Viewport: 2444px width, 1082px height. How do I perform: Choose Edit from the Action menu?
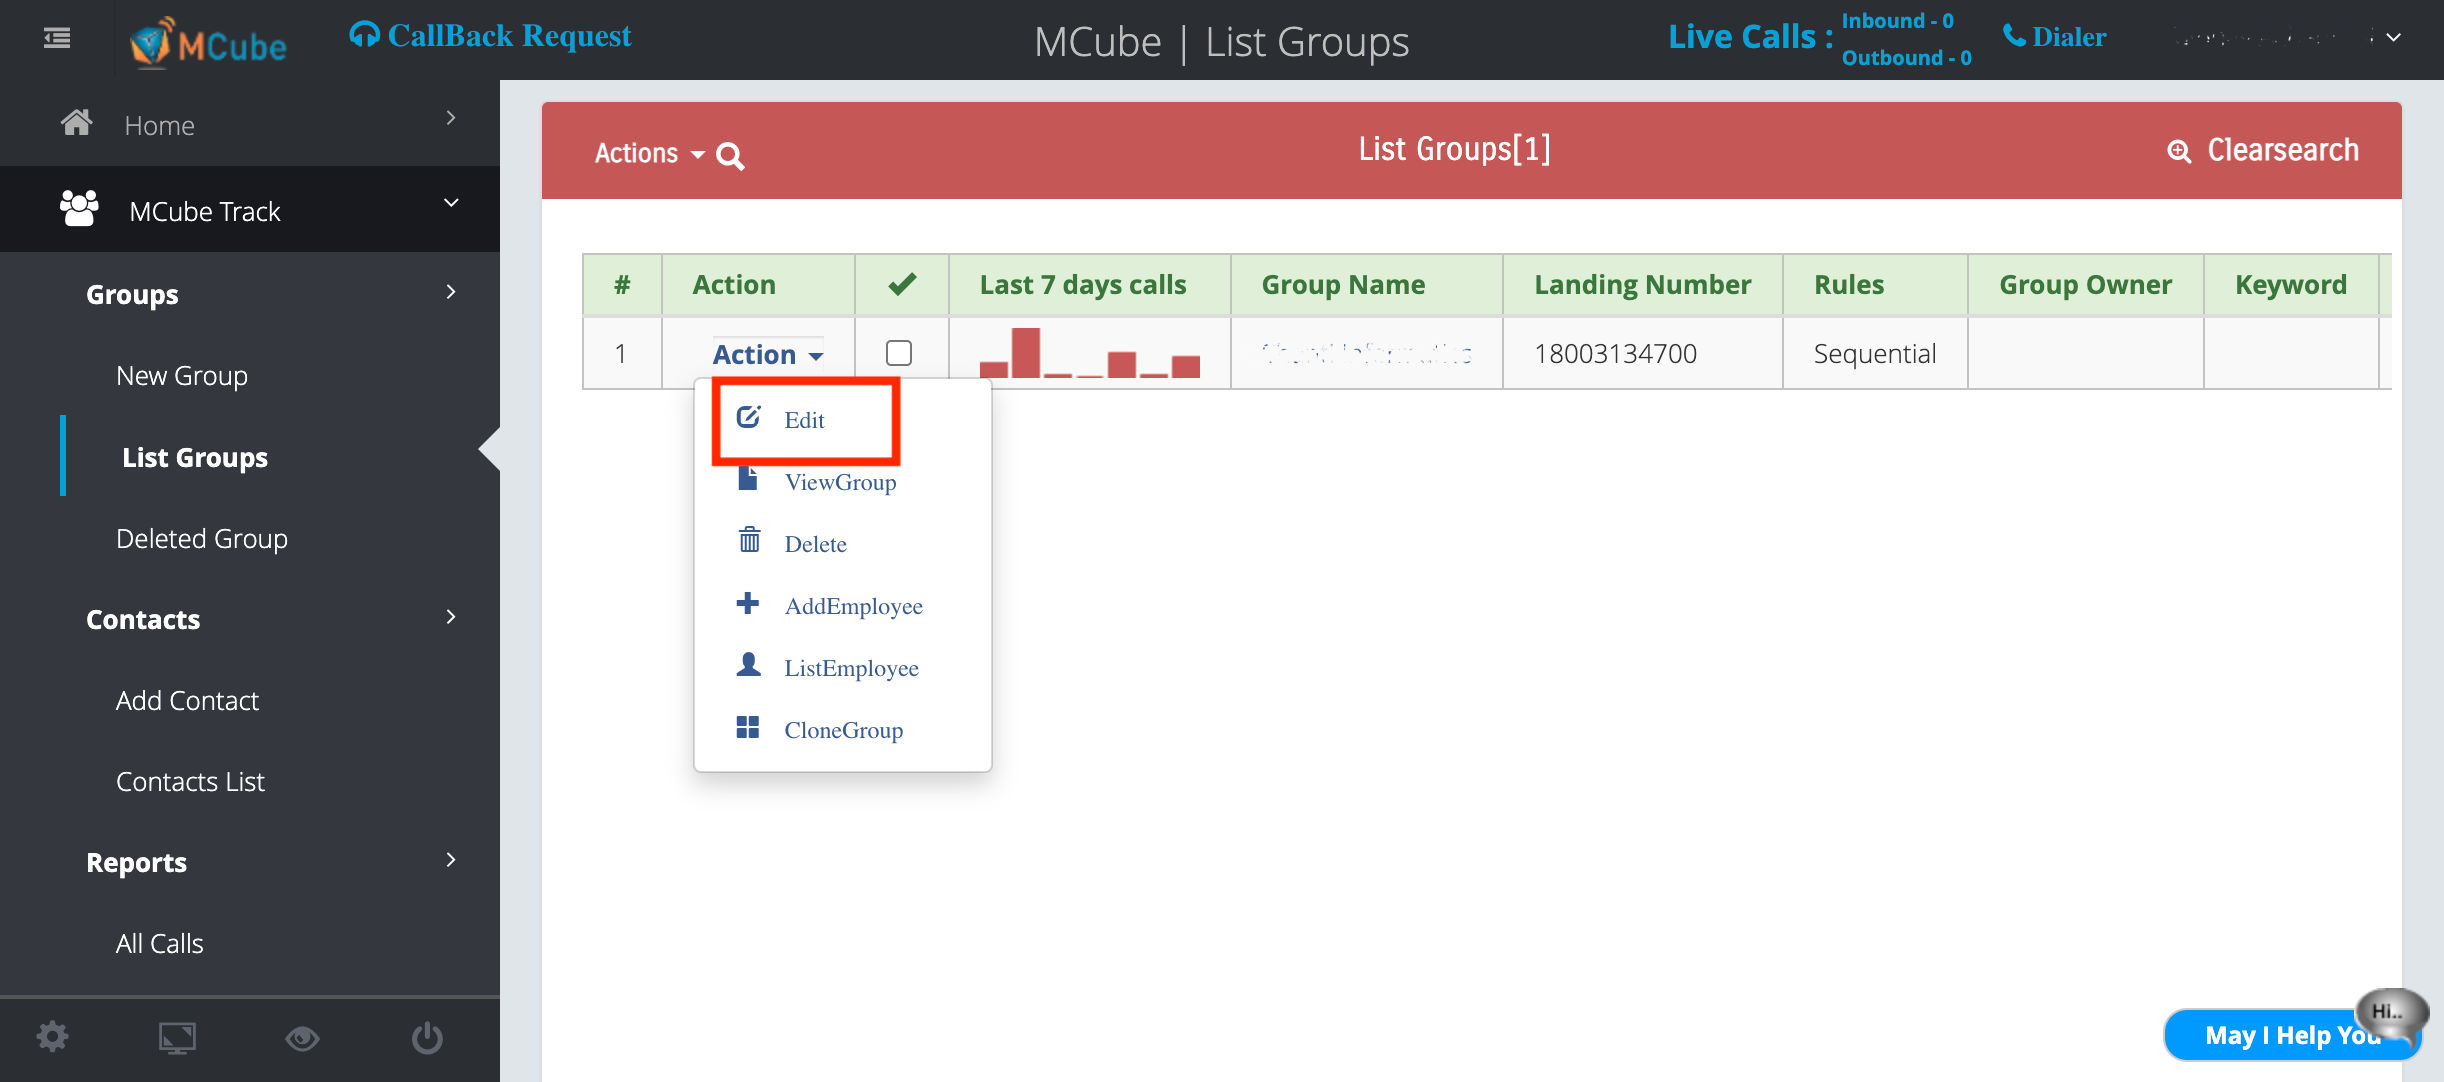804,420
